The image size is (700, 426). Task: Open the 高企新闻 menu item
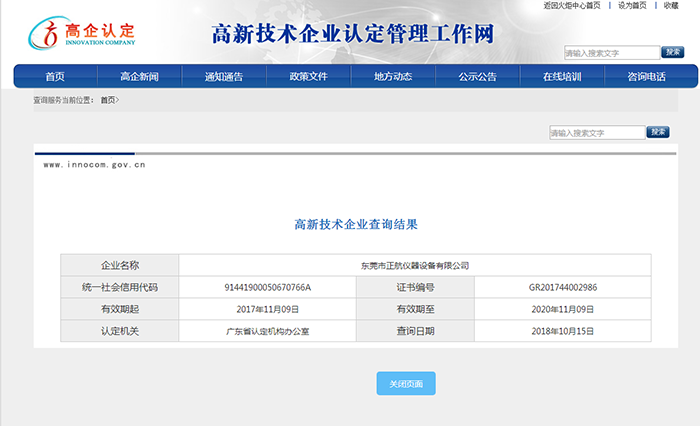pos(139,76)
